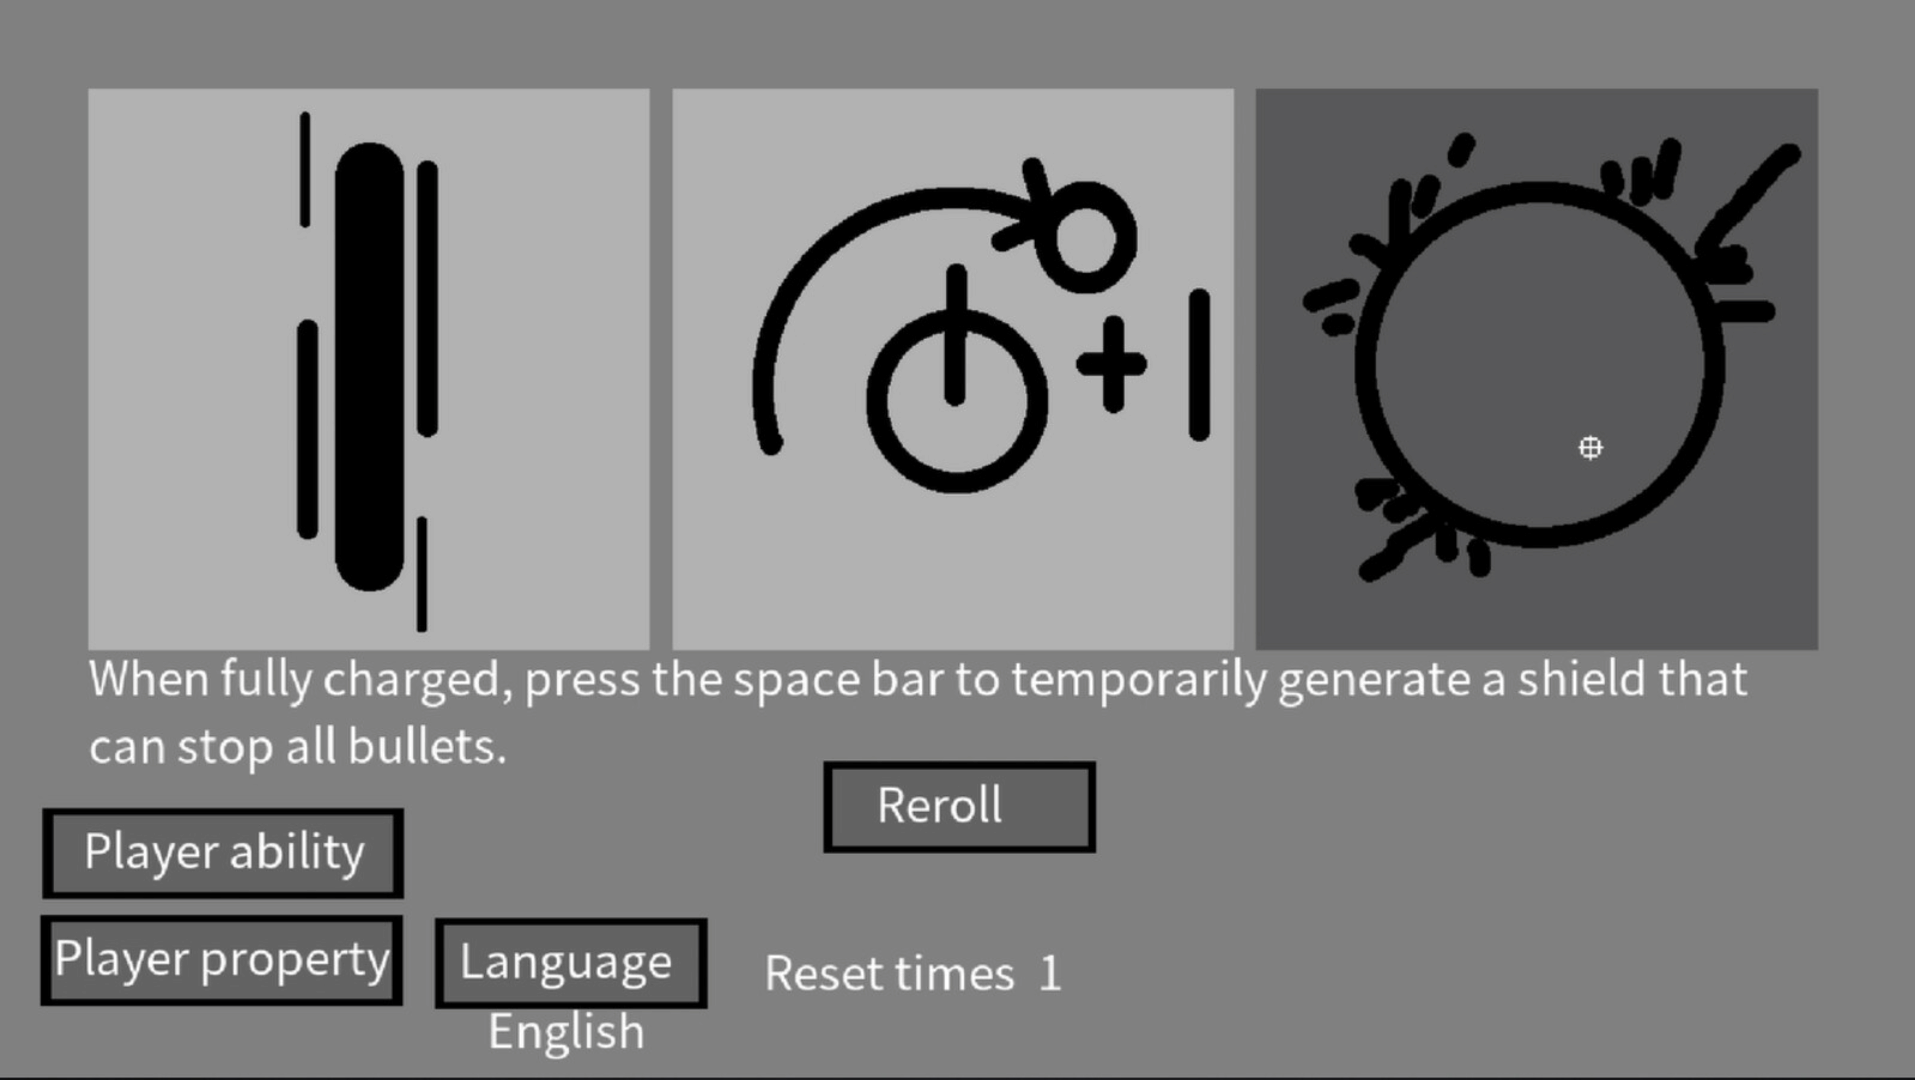Click the shield ability description text
The width and height of the screenshot is (1915, 1080).
[x=918, y=712]
